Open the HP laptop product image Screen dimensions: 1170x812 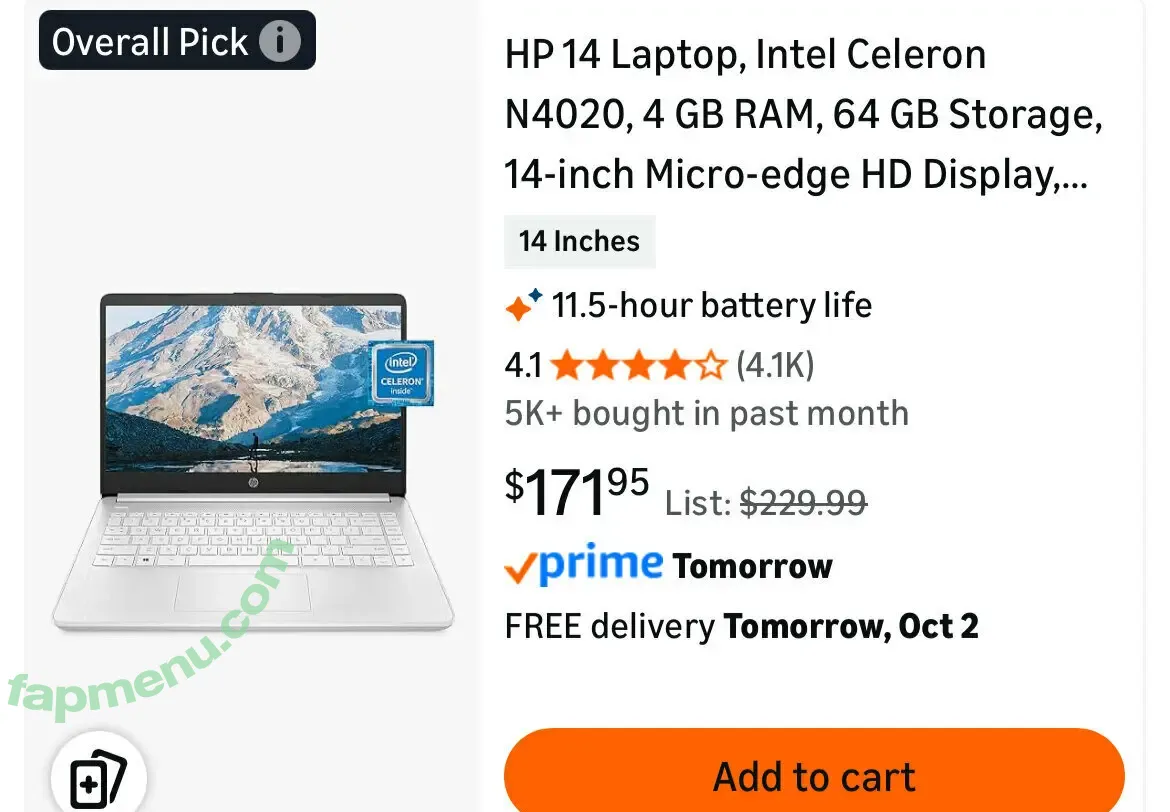coord(253,460)
